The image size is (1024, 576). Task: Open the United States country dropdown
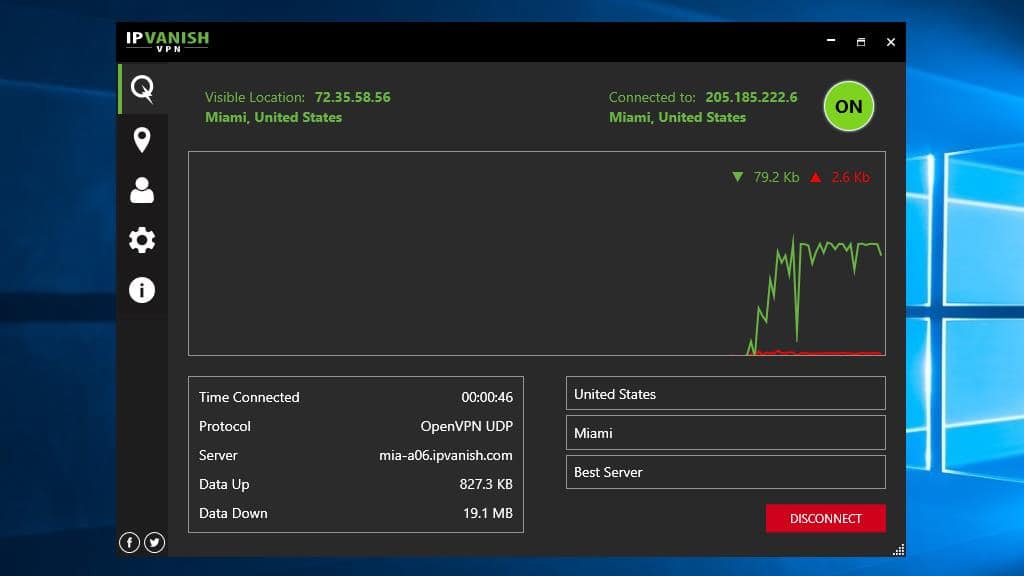click(726, 393)
